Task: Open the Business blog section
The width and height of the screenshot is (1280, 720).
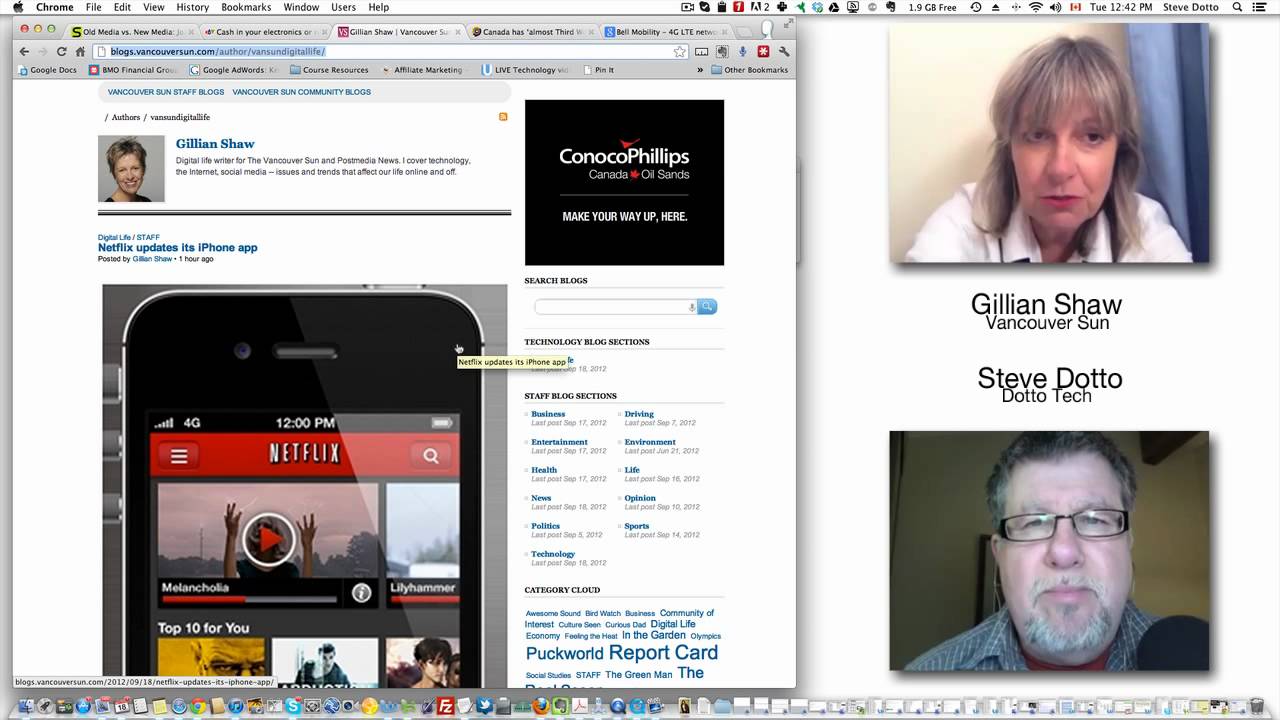Action: coord(548,414)
